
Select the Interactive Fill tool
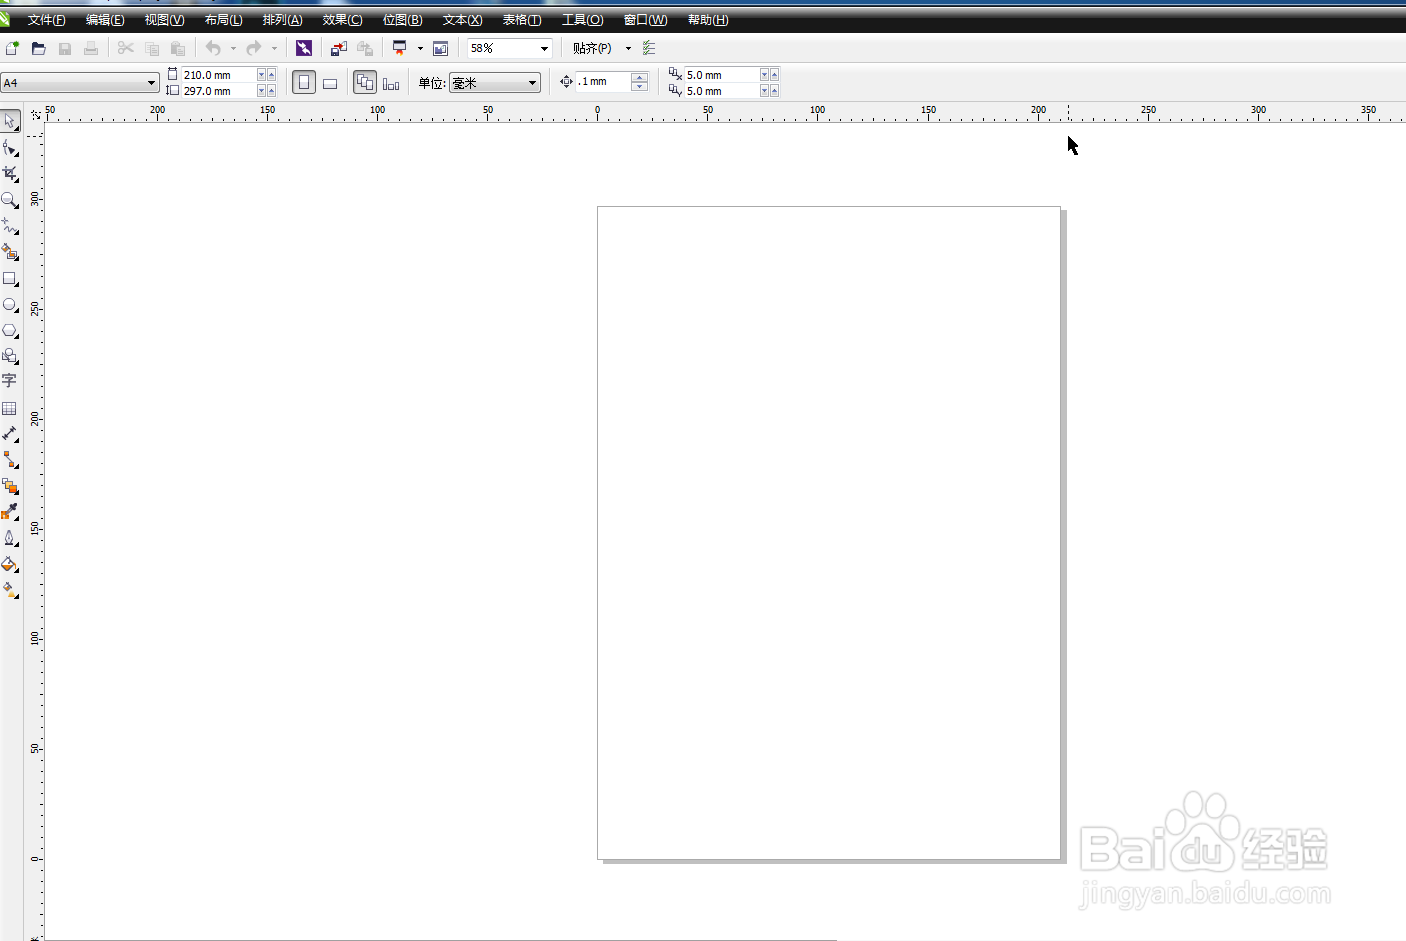10,590
